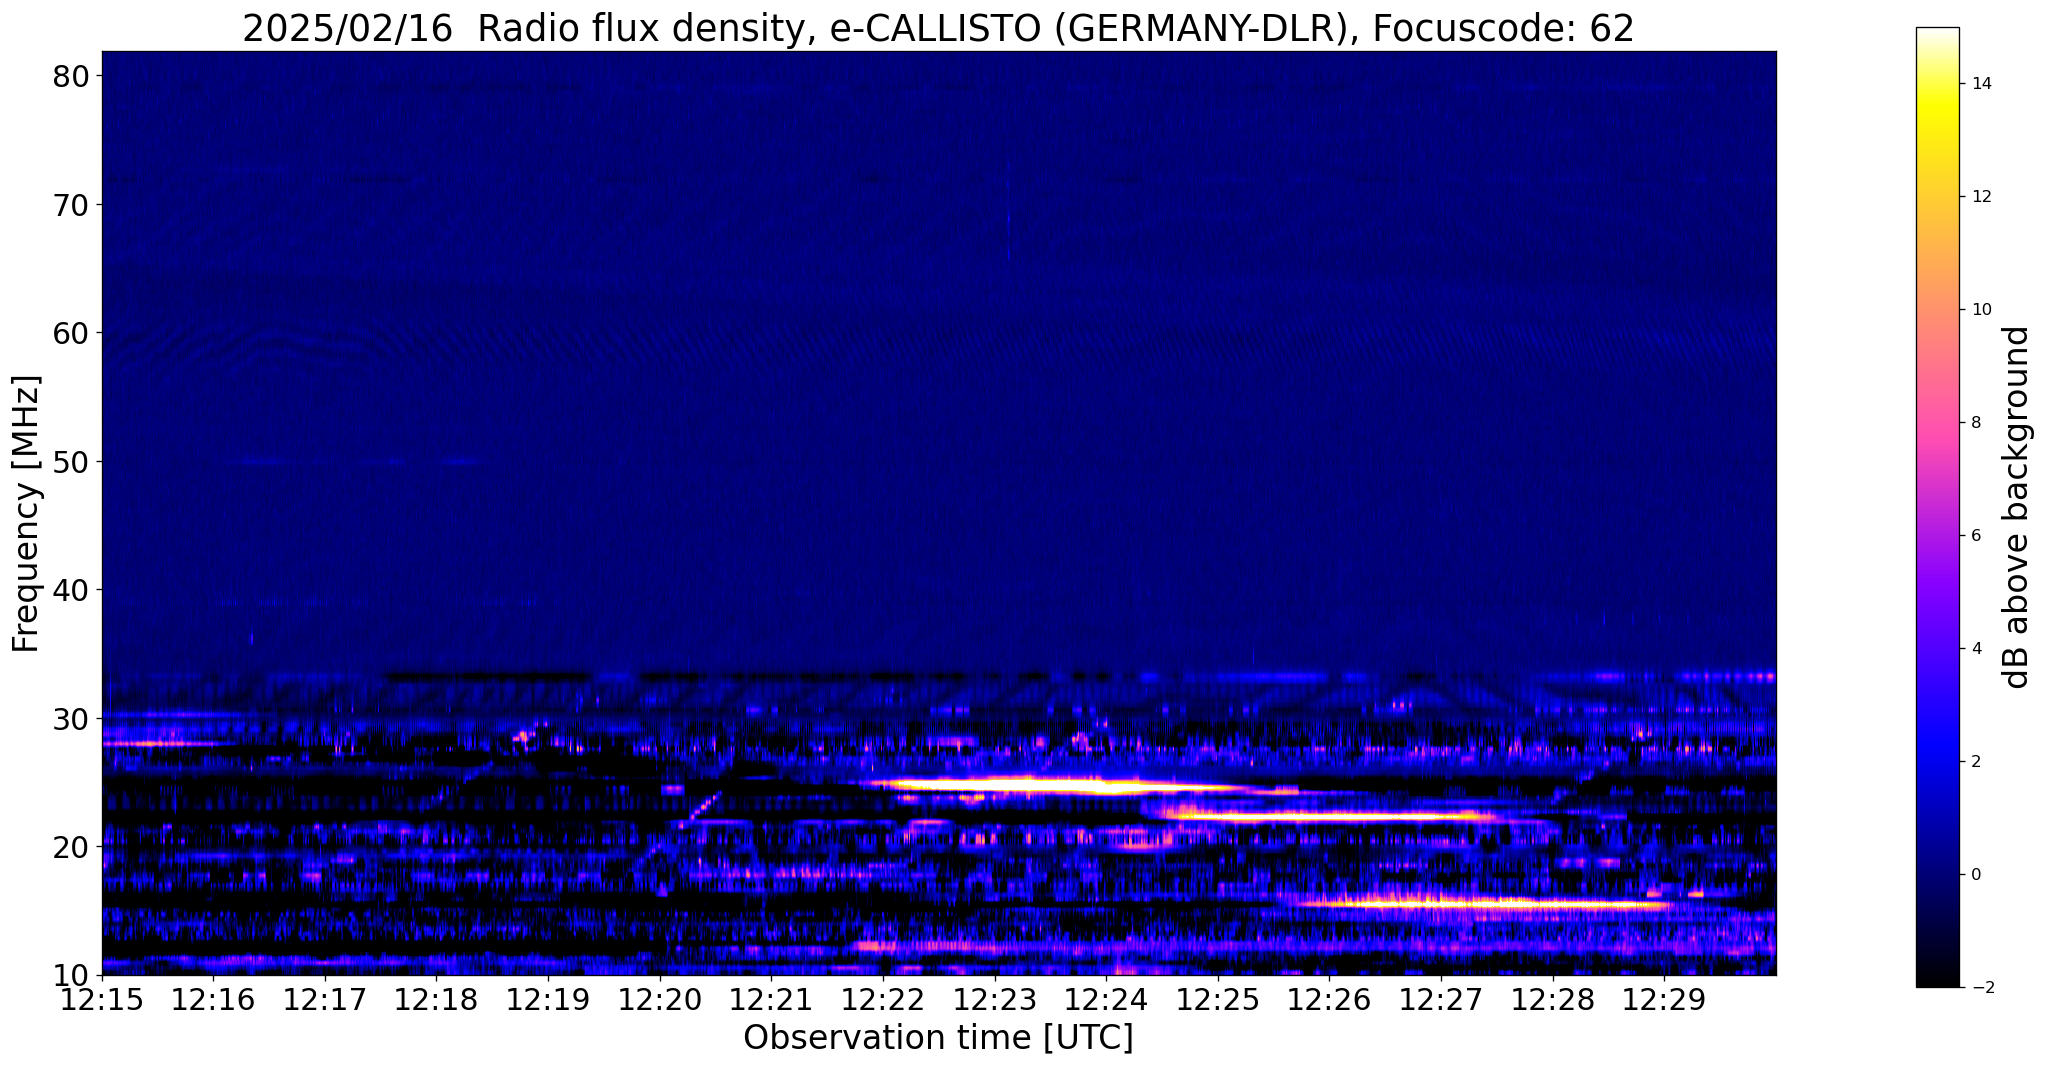Click the 12:25 time tick label
The width and height of the screenshot is (2047, 1067).
click(1218, 1000)
